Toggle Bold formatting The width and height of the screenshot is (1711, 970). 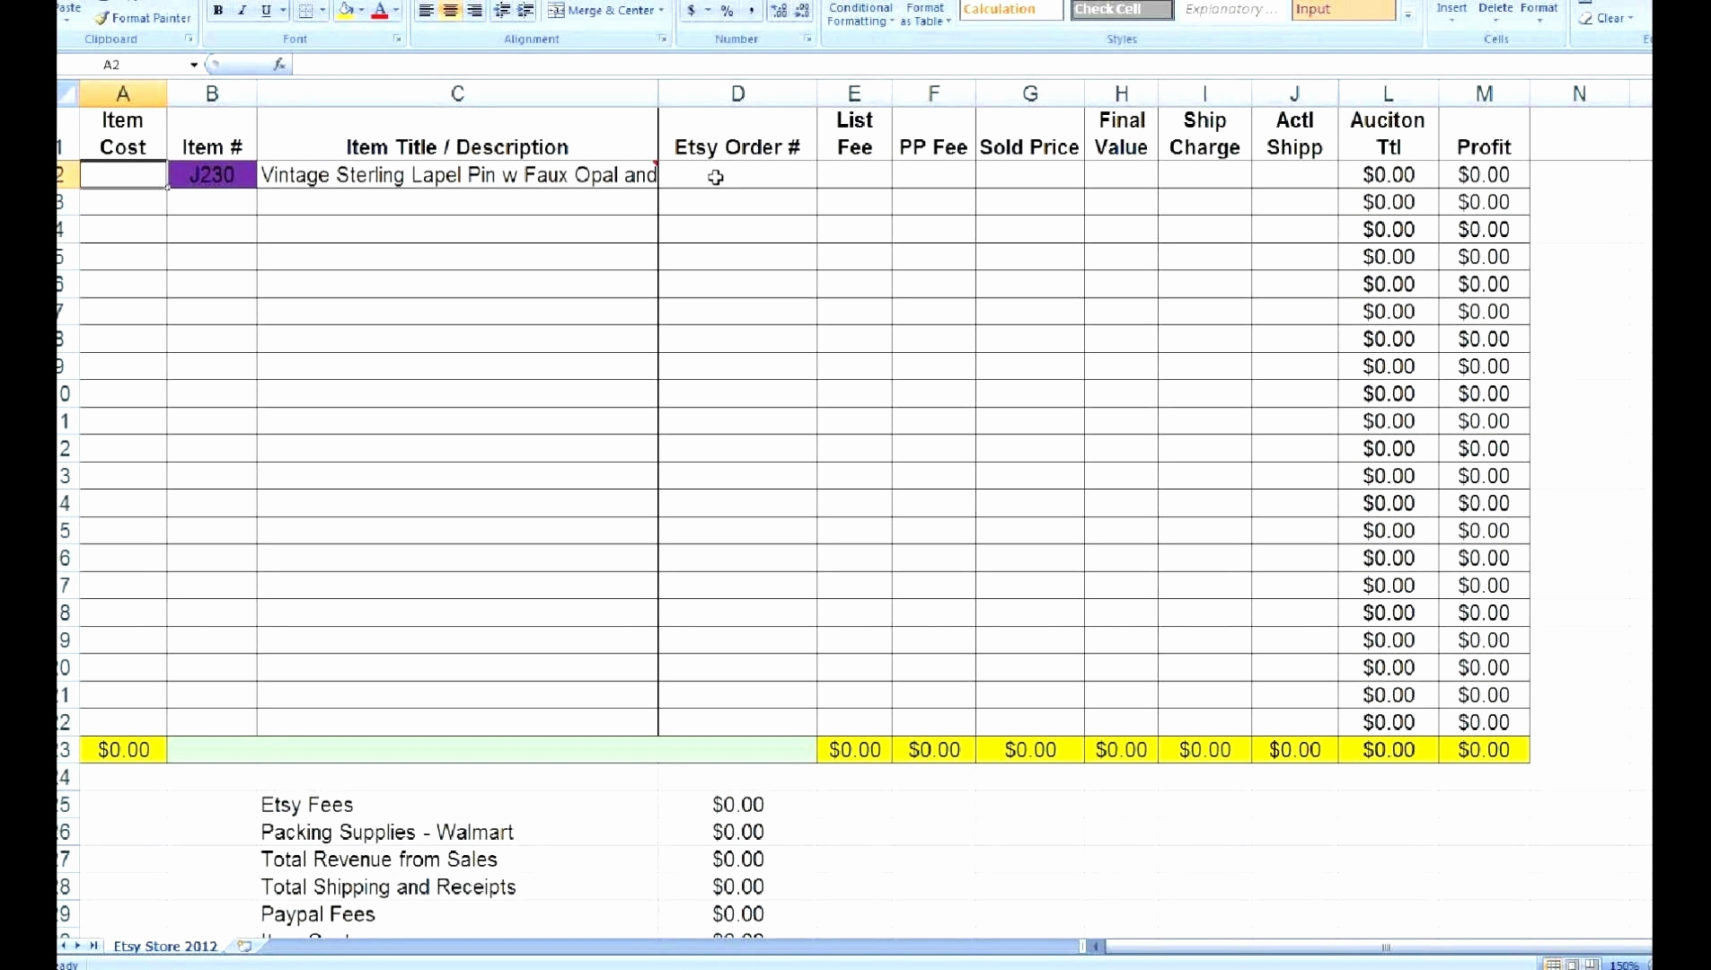click(x=216, y=11)
